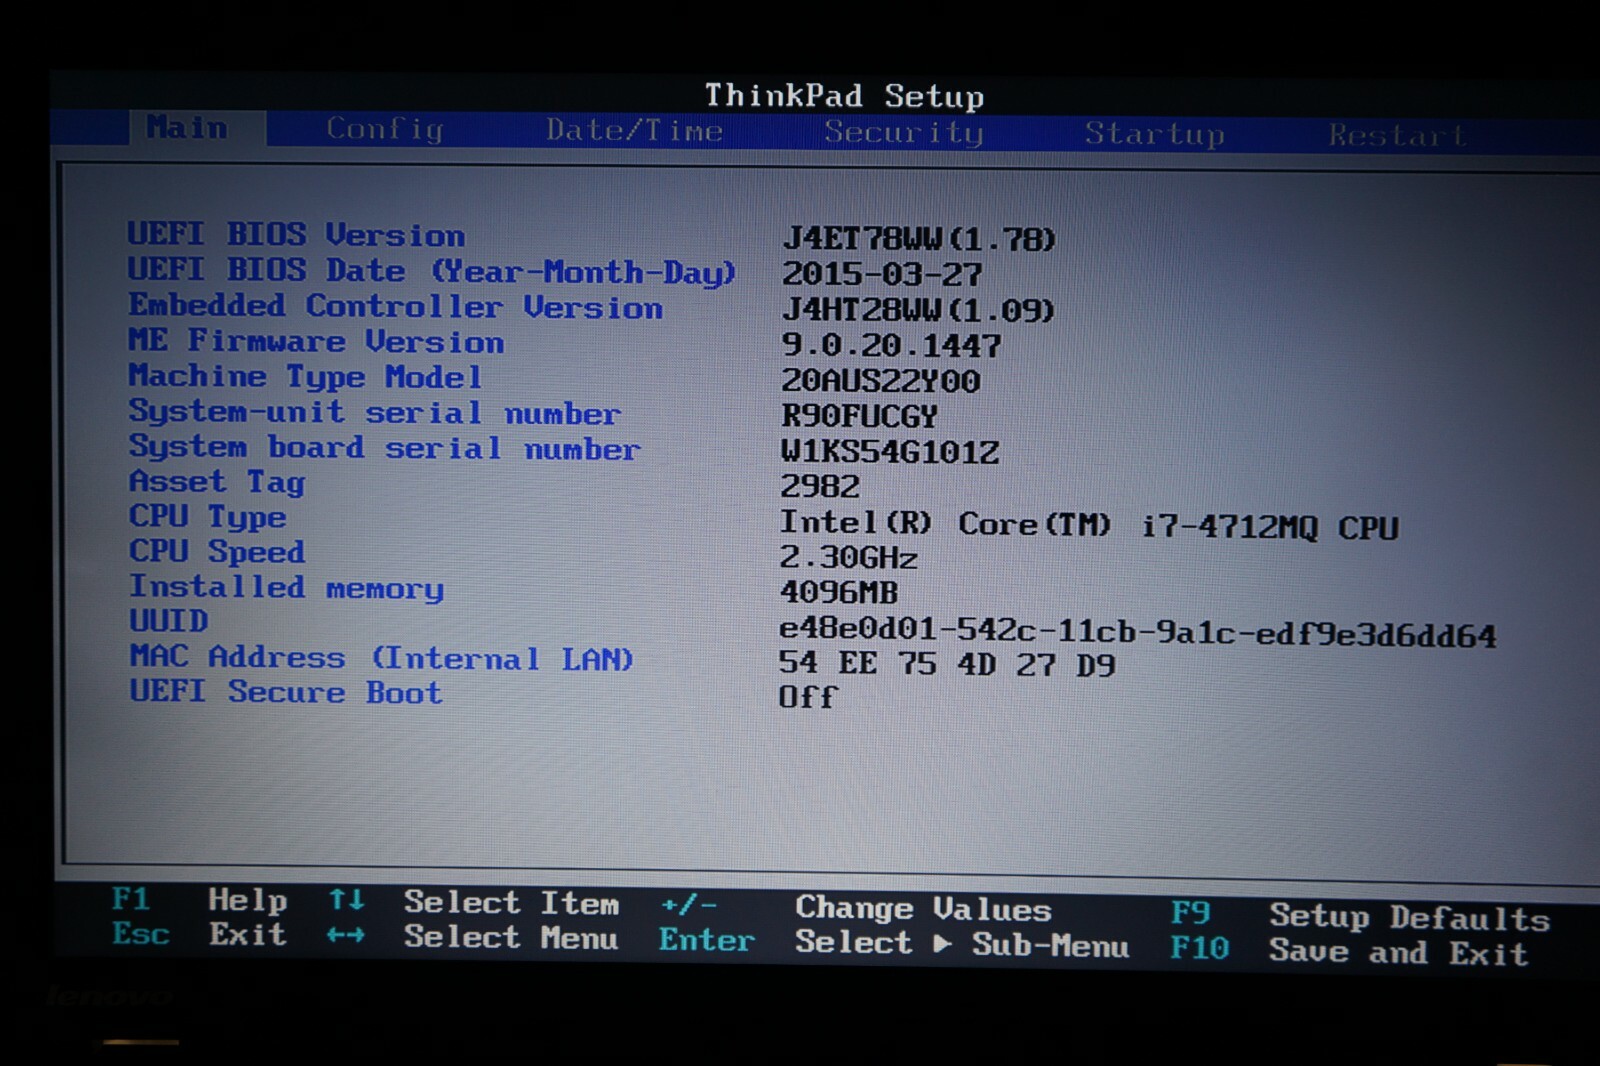
Task: Click the F9 key hint
Action: pyautogui.click(x=1191, y=913)
